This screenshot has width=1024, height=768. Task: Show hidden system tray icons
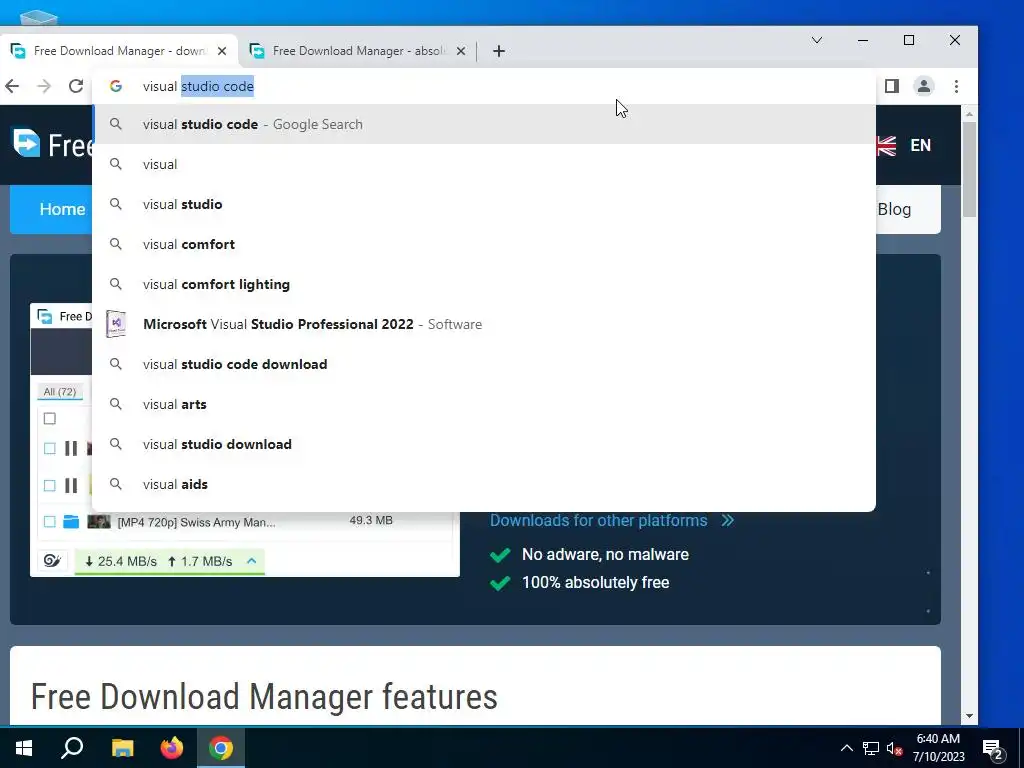pyautogui.click(x=846, y=748)
